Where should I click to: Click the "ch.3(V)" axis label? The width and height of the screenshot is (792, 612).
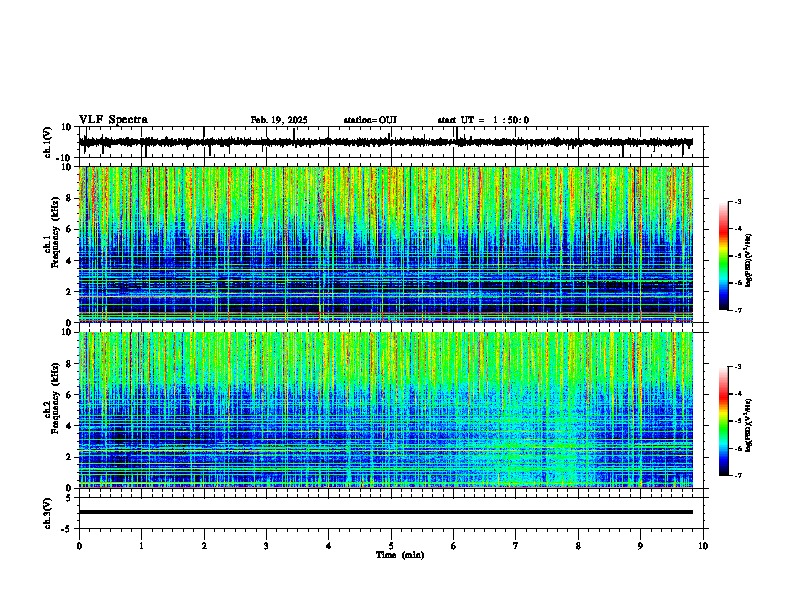[48, 513]
